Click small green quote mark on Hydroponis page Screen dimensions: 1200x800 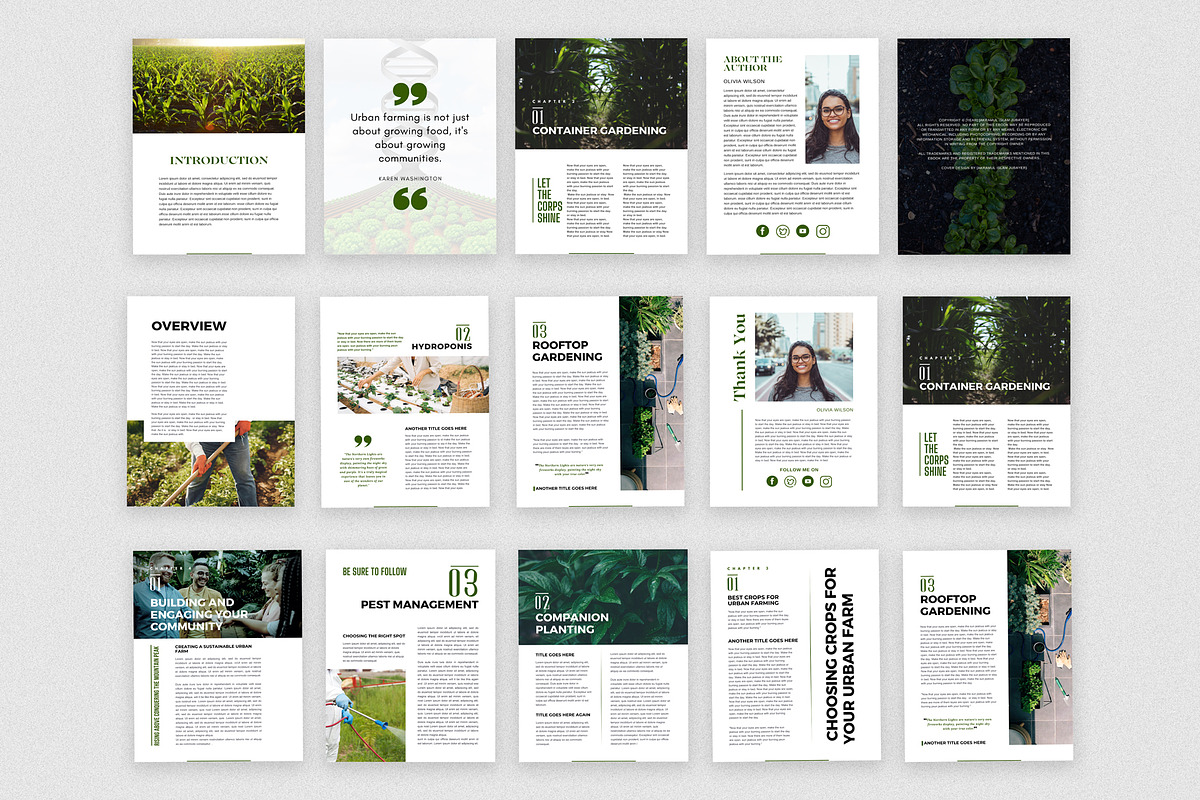pos(363,441)
